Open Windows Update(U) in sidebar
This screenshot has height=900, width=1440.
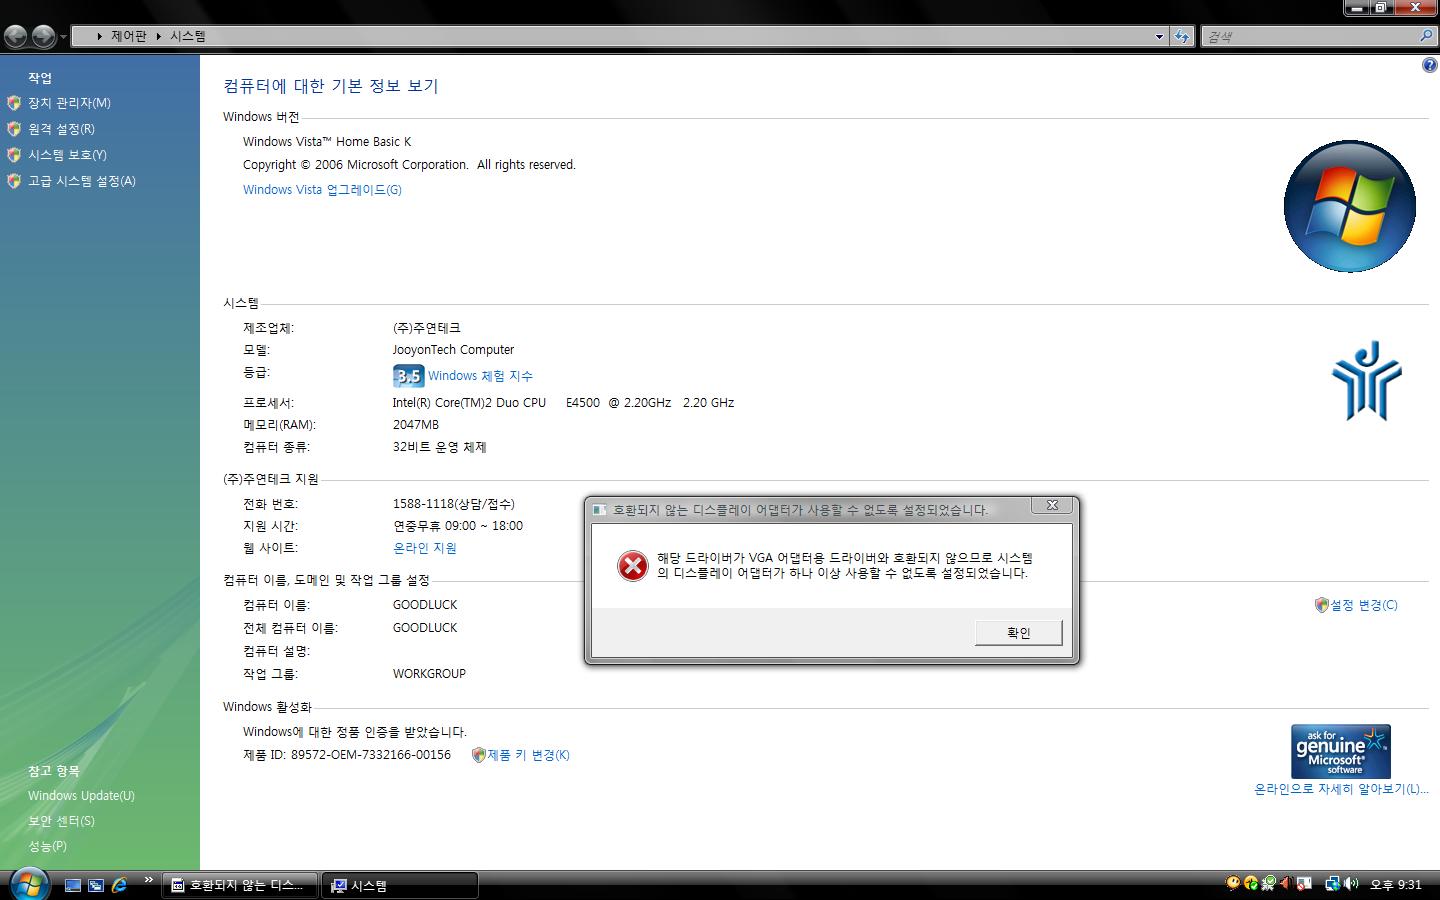(81, 796)
